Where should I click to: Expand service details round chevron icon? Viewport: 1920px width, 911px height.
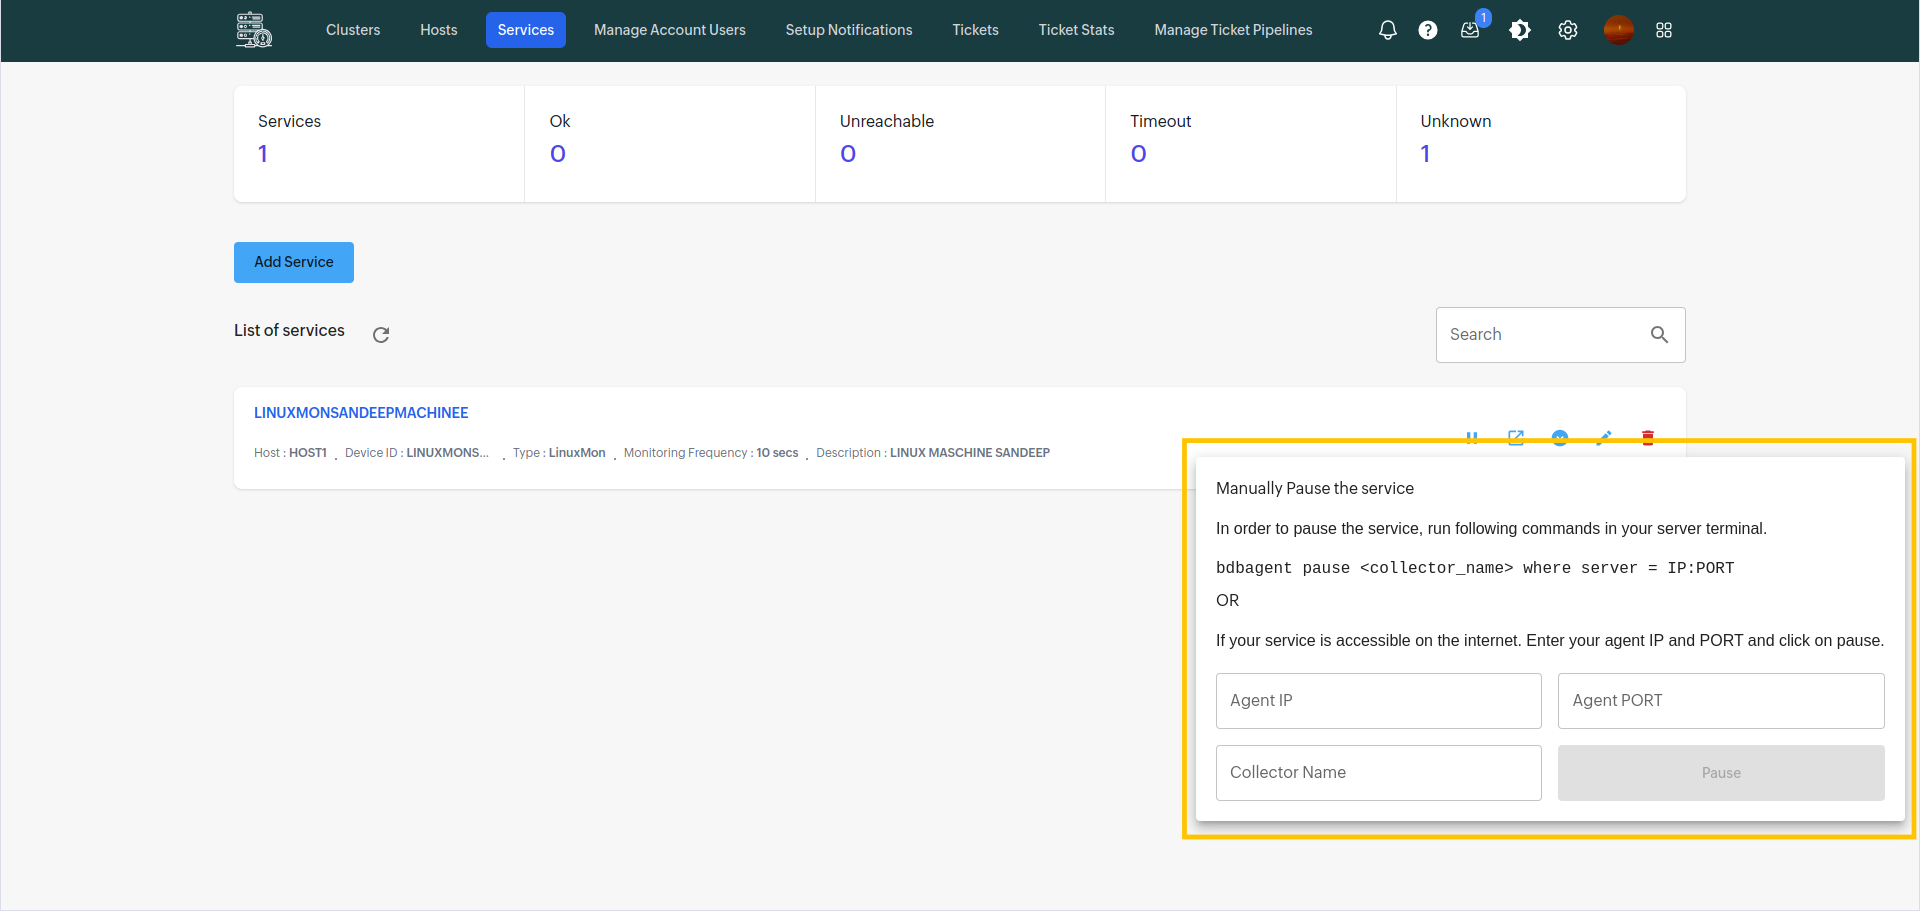click(x=1560, y=438)
